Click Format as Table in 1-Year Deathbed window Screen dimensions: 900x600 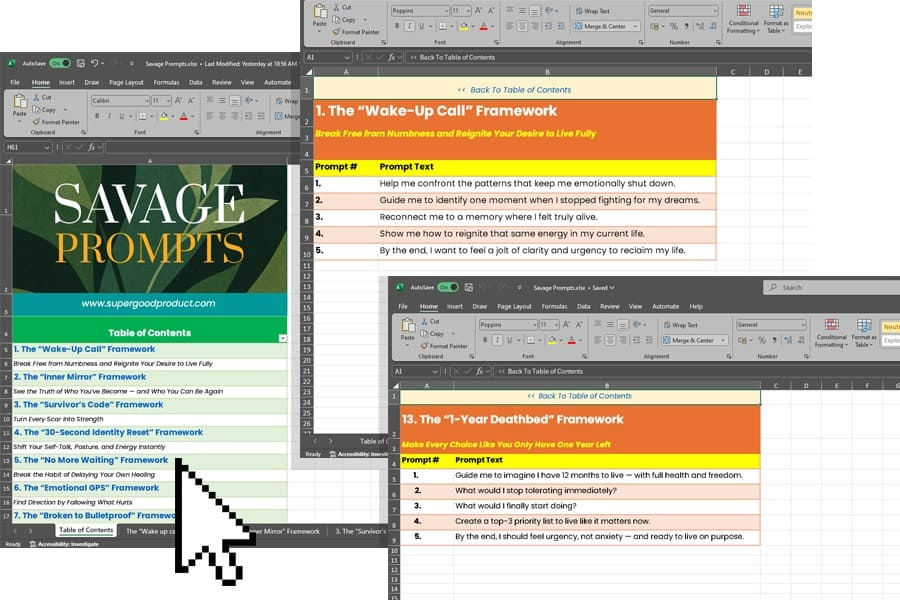tap(863, 332)
